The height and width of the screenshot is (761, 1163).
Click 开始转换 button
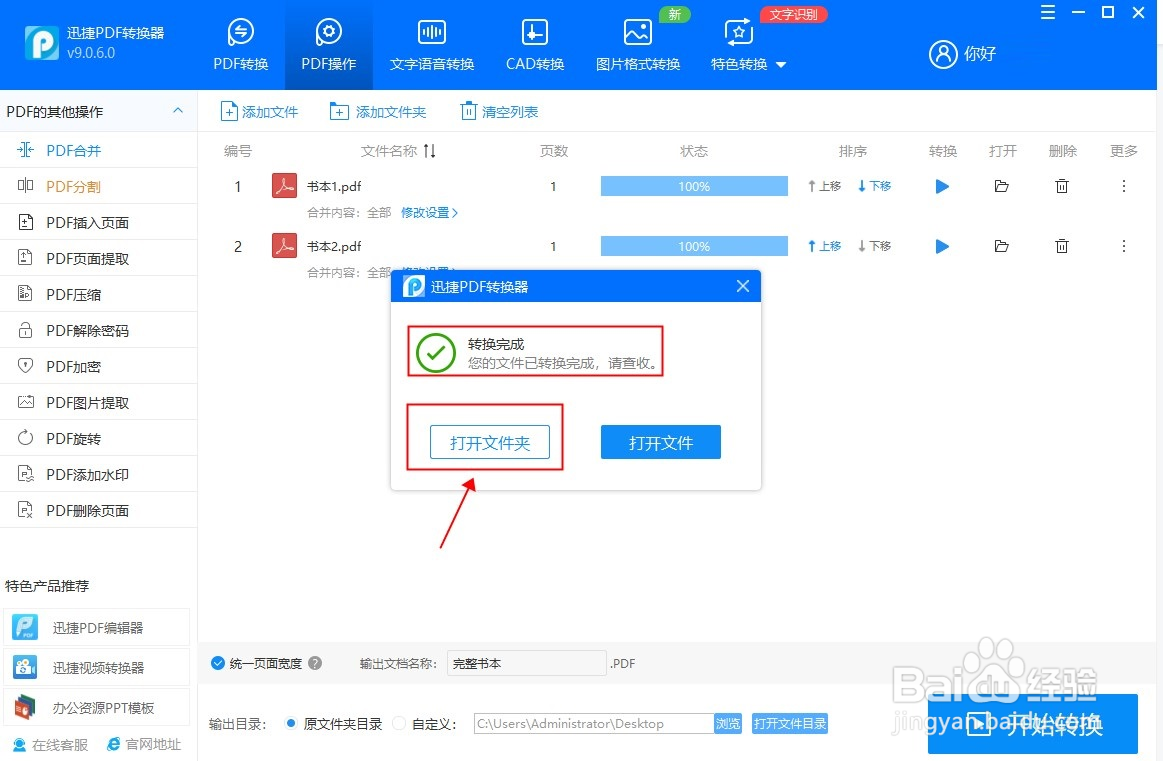(x=1032, y=724)
